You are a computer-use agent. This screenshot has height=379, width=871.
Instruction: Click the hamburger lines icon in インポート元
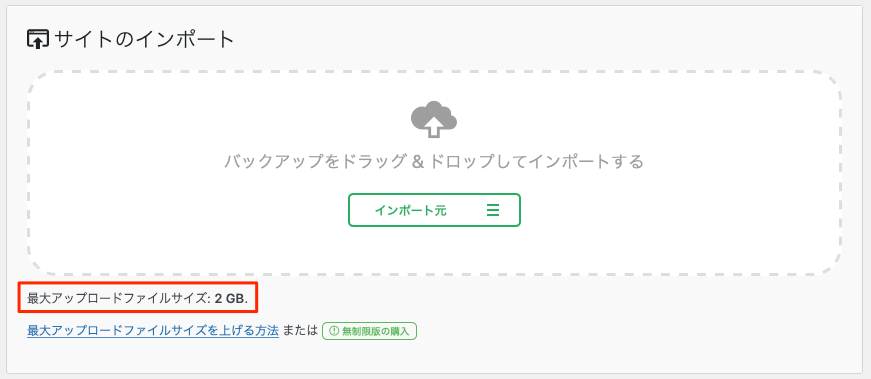493,210
